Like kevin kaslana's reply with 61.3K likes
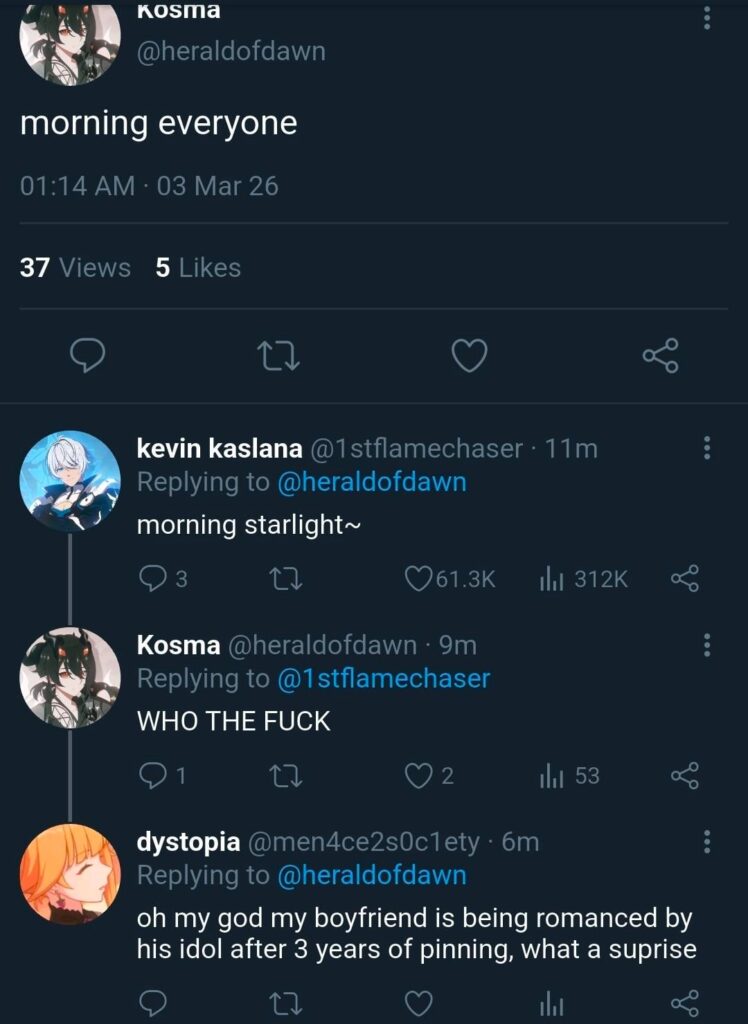The width and height of the screenshot is (748, 1024). point(419,578)
